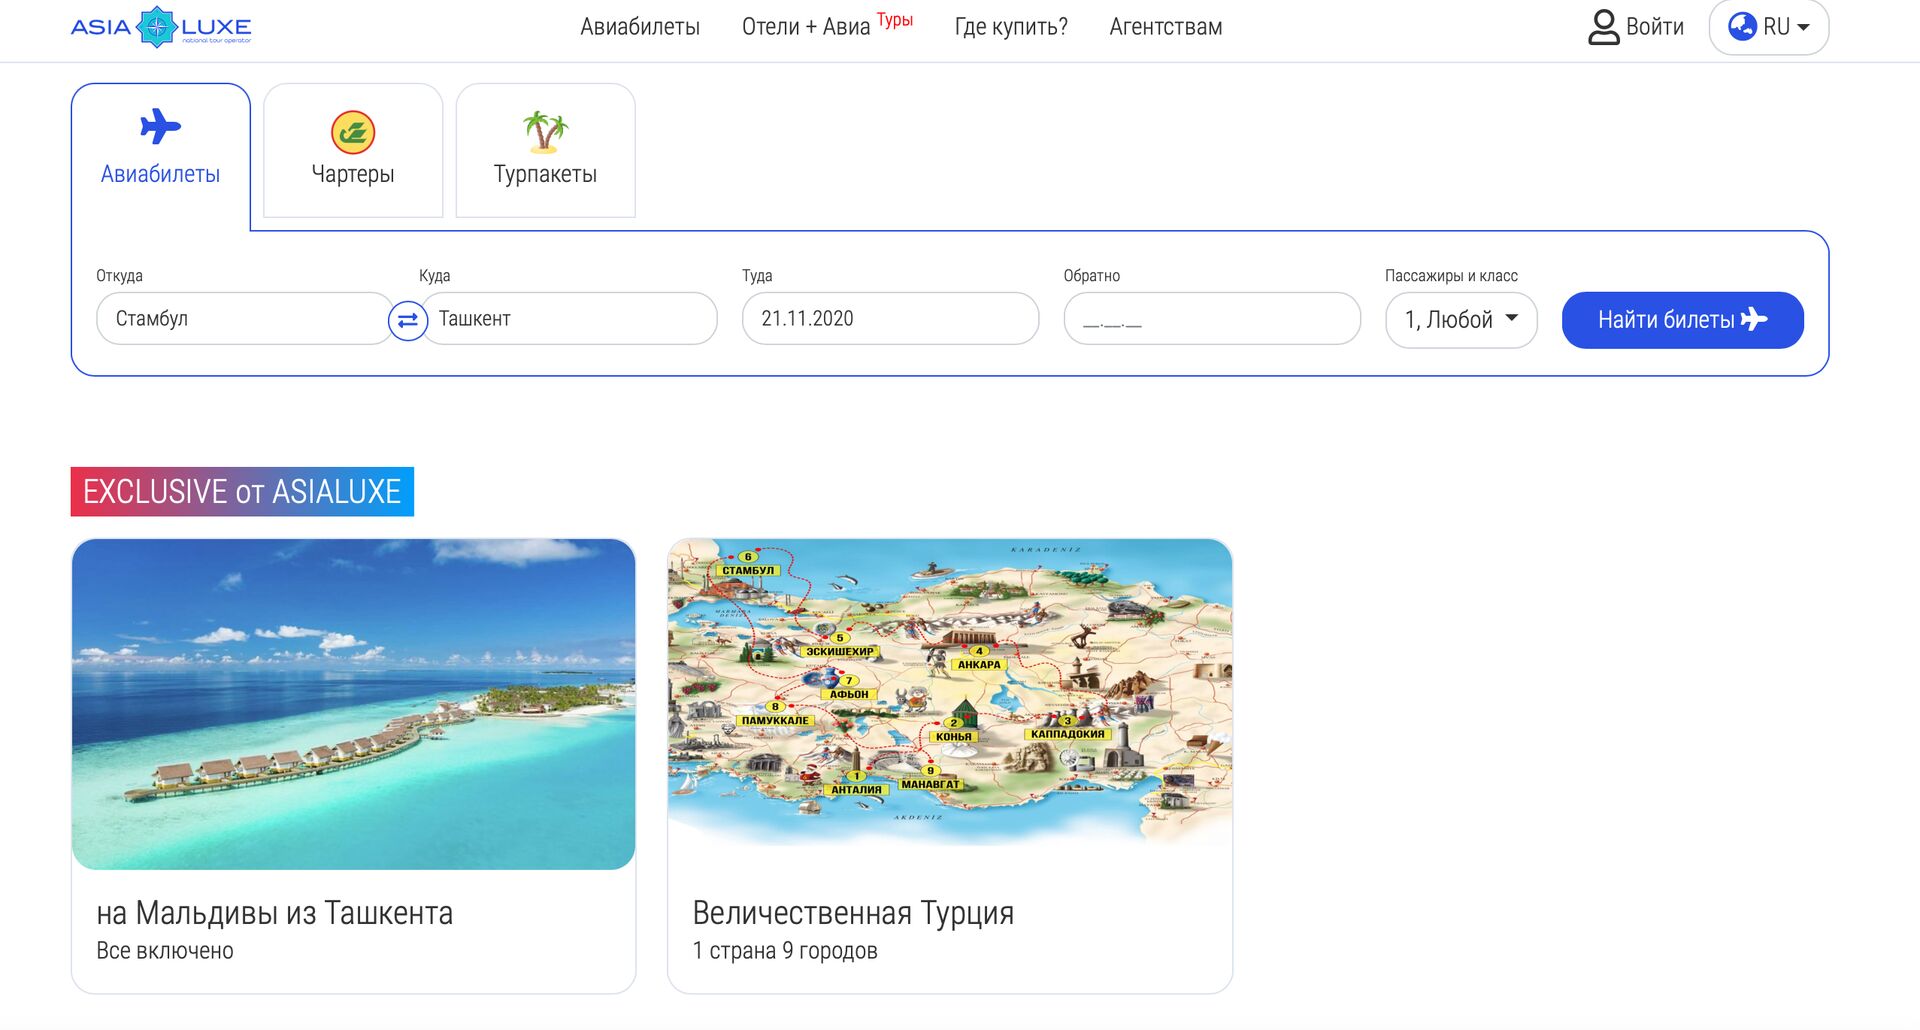Image resolution: width=1920 pixels, height=1030 pixels.
Task: Open the Туда departure date picker
Action: click(889, 319)
